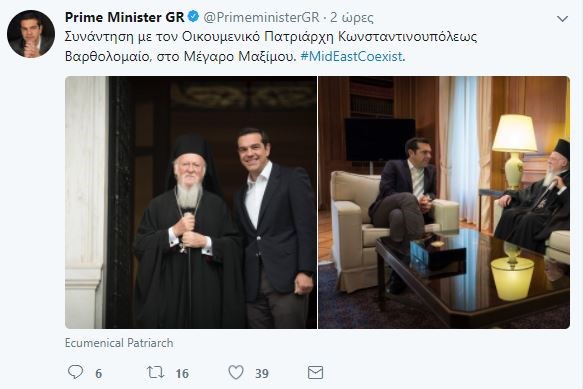Click the Ecumenical Patriarch caption text
Screen dimensions: 583x389
(x=119, y=343)
